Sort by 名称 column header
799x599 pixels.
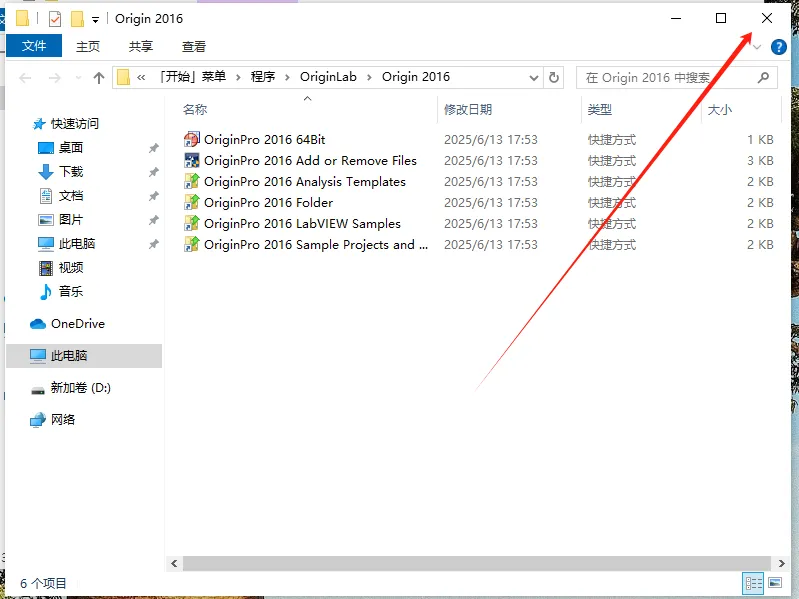(195, 110)
